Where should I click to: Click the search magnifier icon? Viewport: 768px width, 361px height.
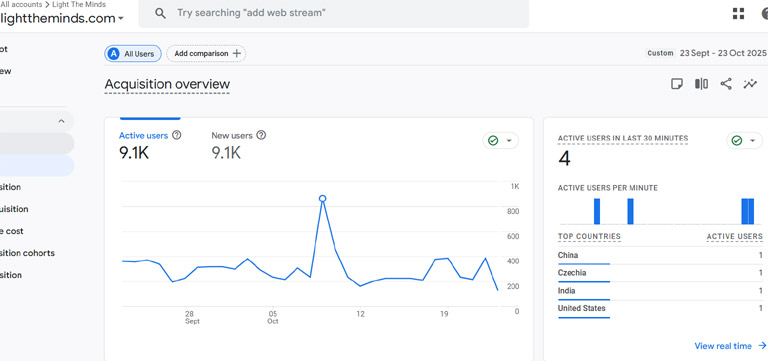tap(160, 13)
